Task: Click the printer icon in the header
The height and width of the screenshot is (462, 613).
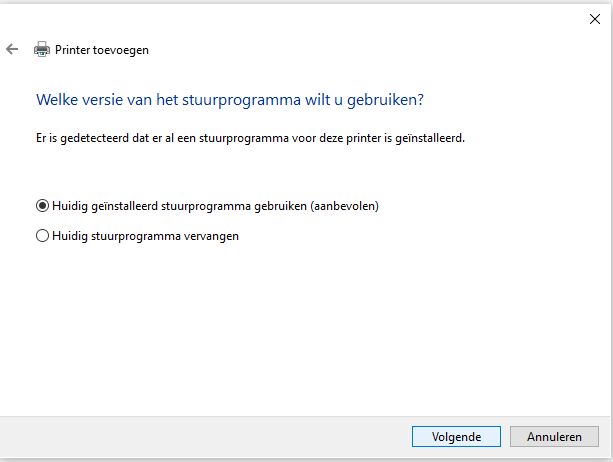Action: tap(41, 49)
